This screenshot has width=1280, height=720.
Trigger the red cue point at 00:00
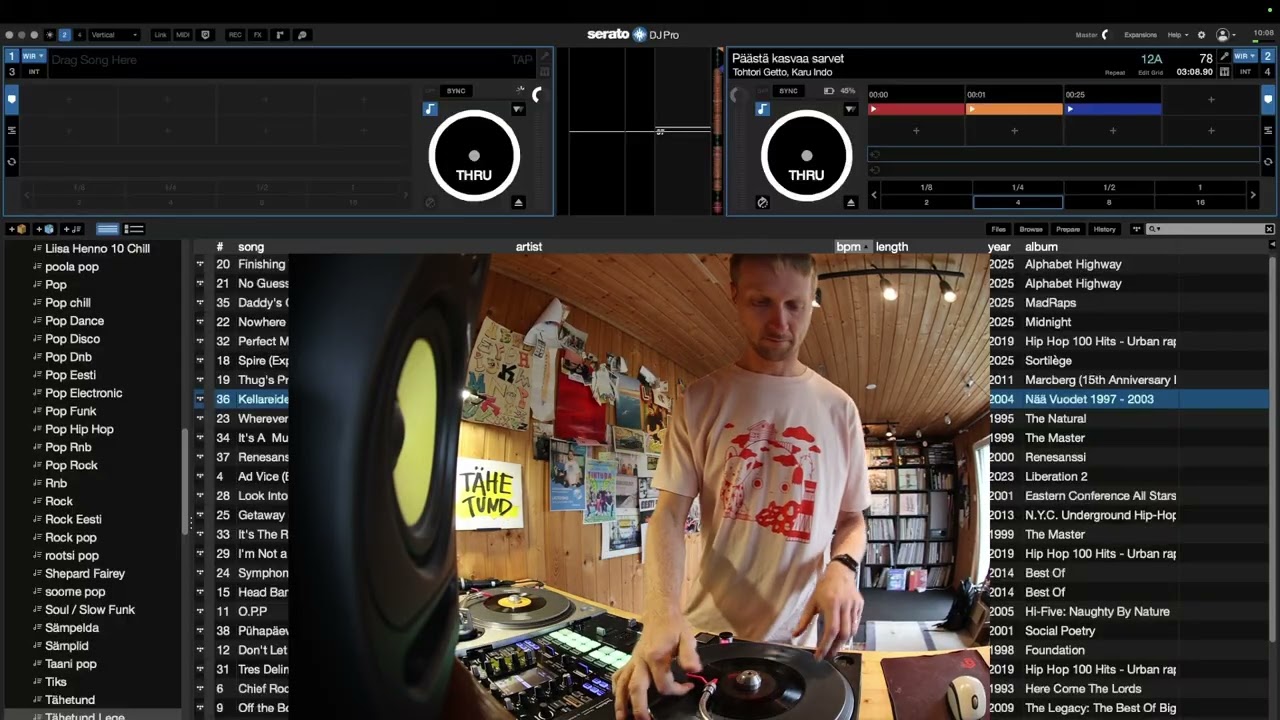point(916,109)
